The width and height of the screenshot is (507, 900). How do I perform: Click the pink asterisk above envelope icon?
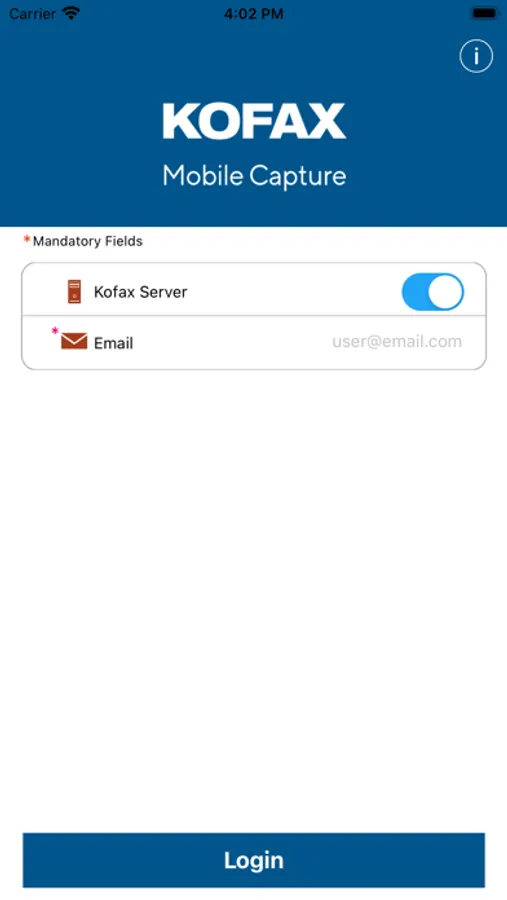click(x=55, y=331)
